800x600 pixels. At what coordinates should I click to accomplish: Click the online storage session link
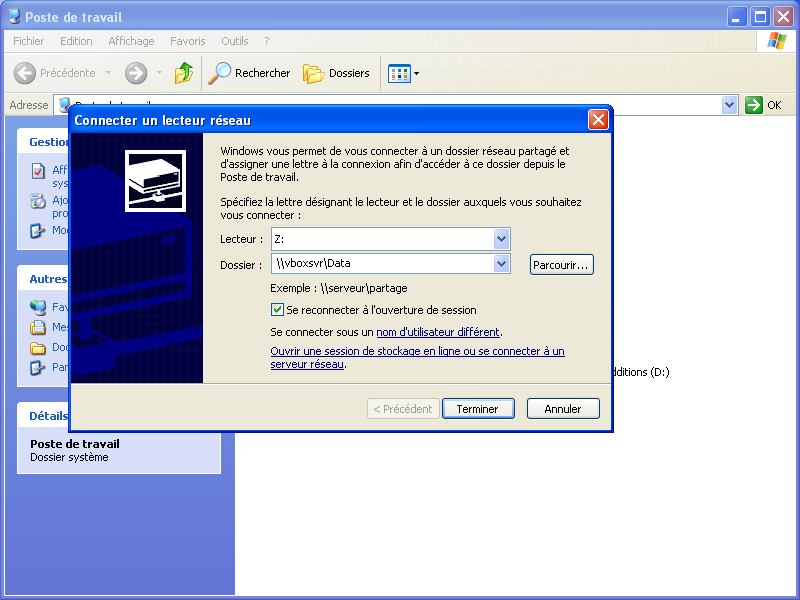pyautogui.click(x=417, y=352)
